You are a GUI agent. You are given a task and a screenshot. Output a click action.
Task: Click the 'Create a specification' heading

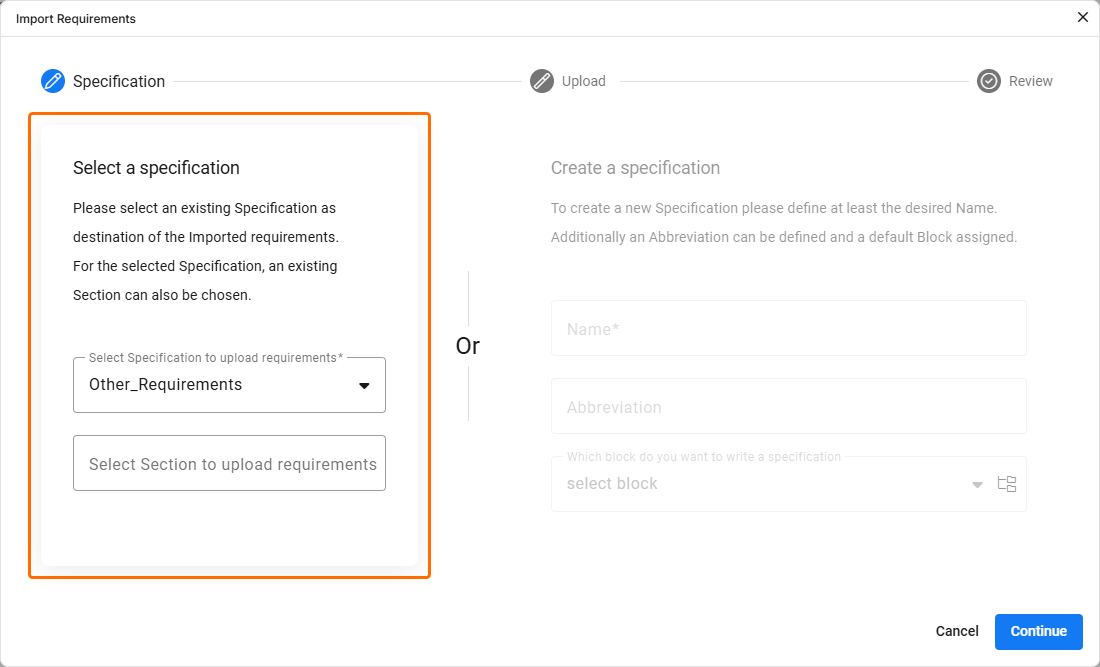tap(635, 168)
